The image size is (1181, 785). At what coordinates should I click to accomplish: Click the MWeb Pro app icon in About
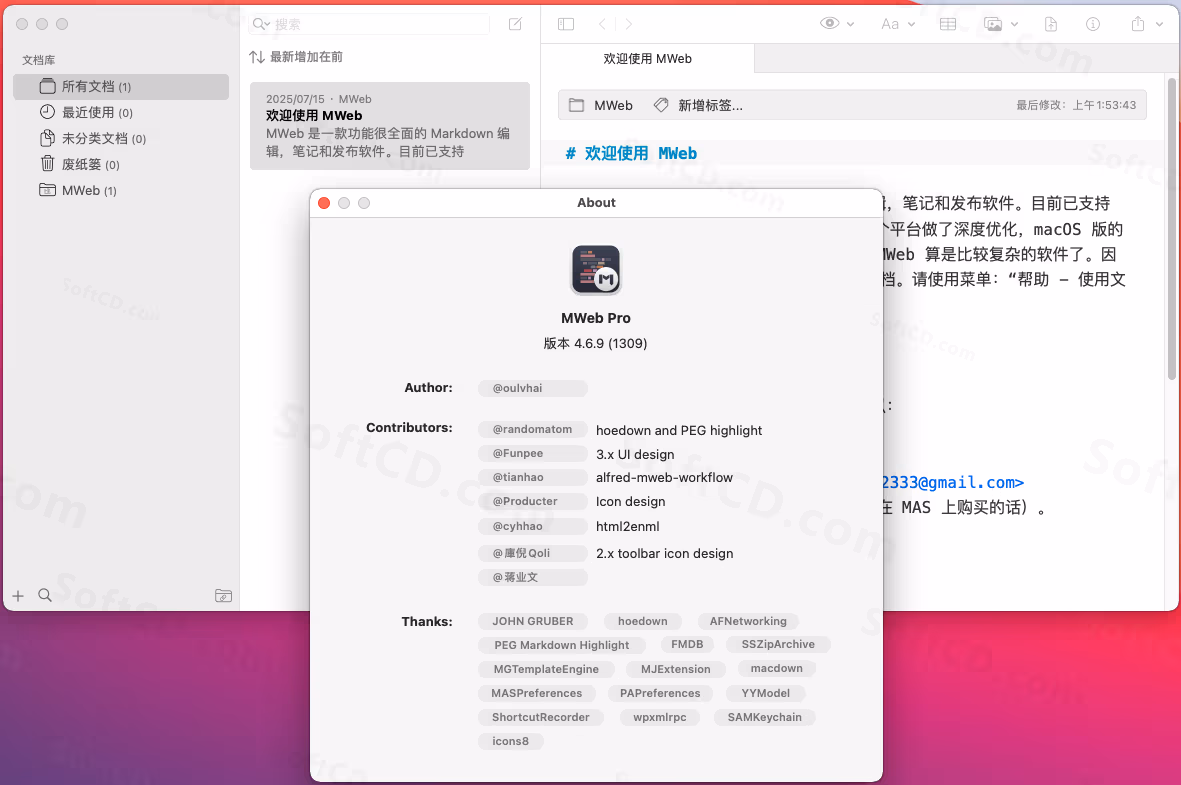(x=596, y=270)
